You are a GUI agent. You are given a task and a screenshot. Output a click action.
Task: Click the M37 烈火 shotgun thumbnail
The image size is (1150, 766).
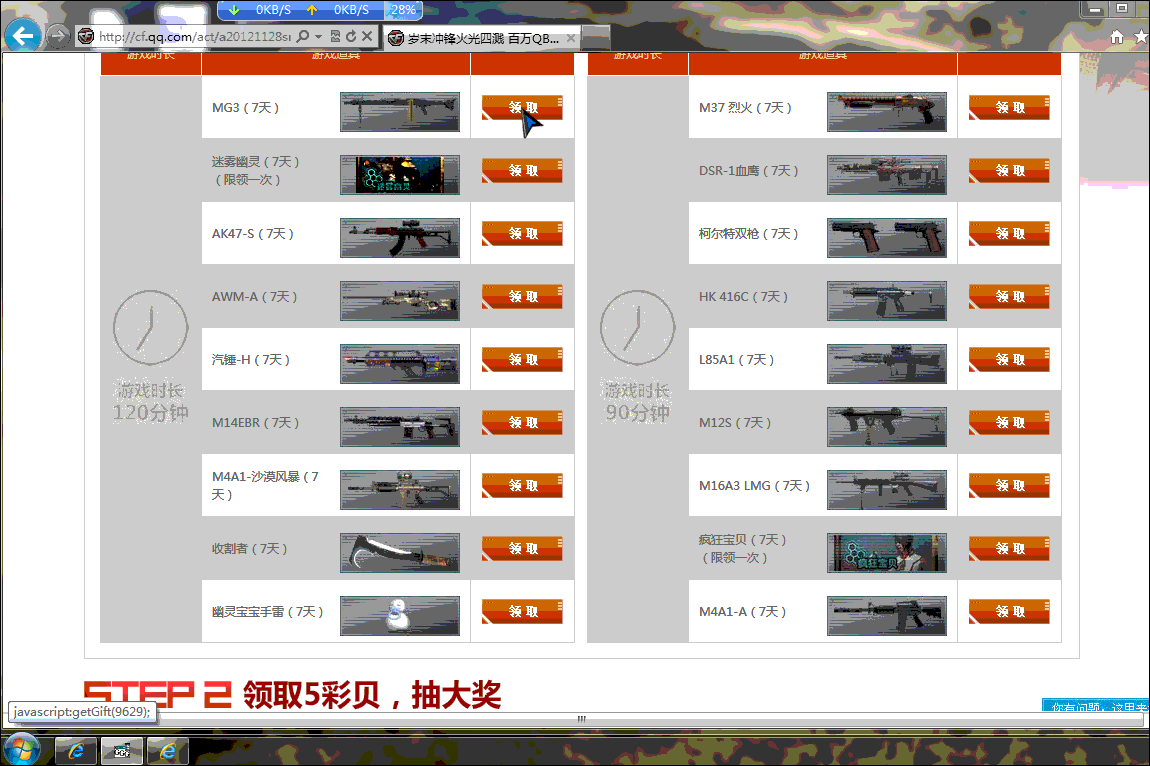(887, 112)
